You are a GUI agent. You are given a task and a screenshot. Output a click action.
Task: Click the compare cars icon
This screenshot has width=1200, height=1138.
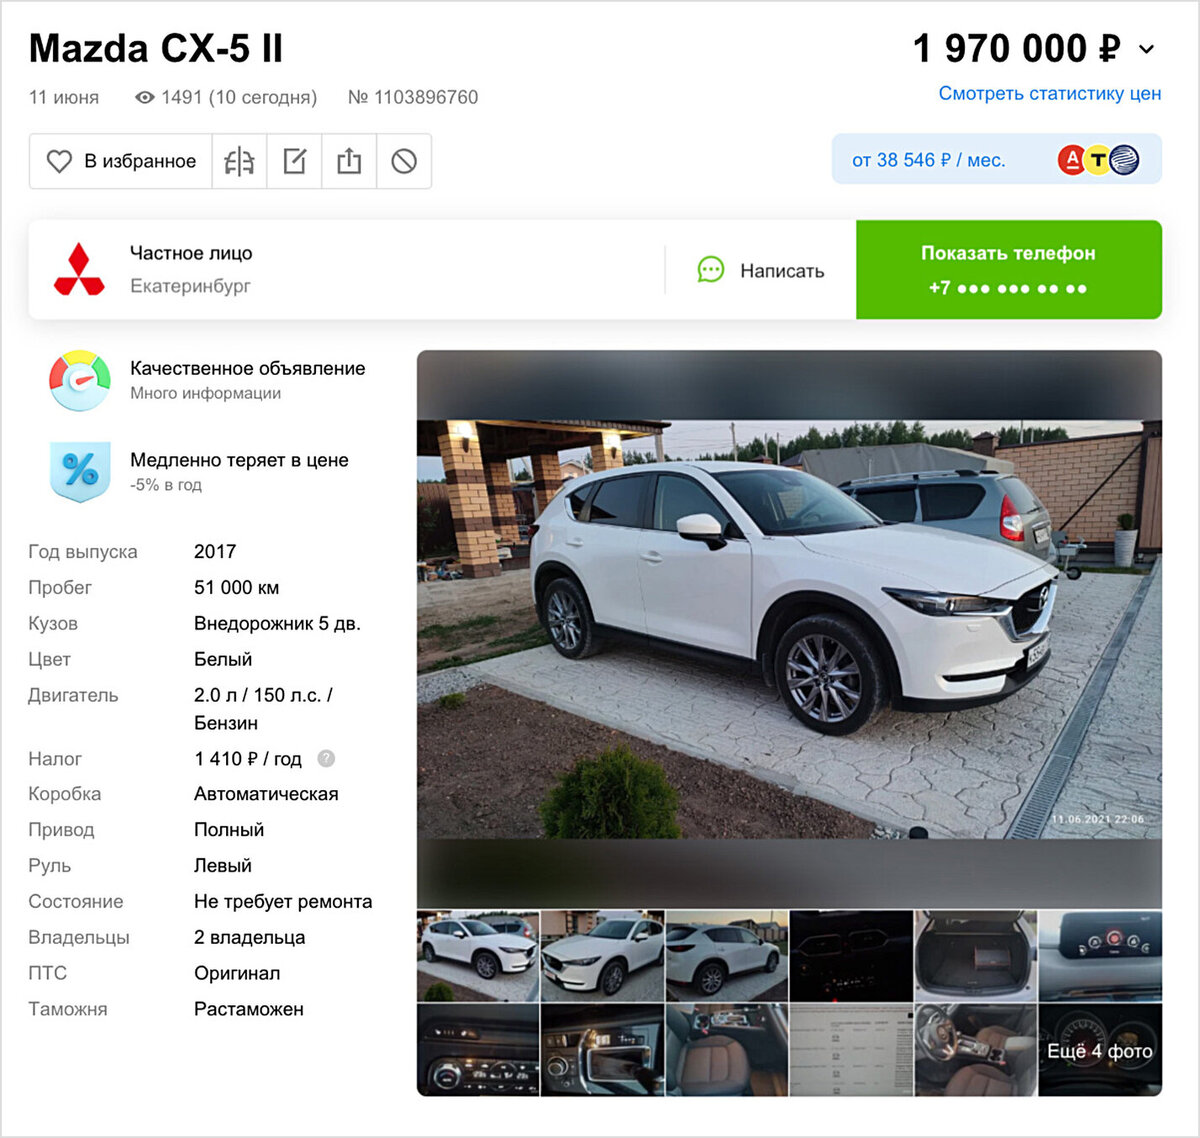click(239, 161)
